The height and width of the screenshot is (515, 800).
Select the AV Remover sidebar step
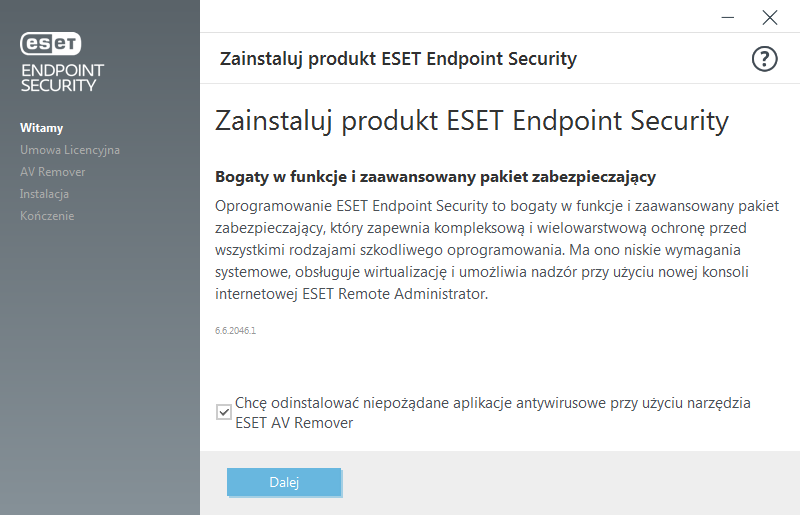tap(52, 172)
